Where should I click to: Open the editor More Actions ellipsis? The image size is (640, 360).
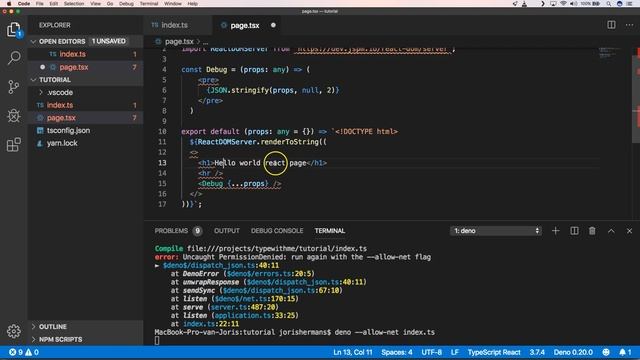point(629,25)
